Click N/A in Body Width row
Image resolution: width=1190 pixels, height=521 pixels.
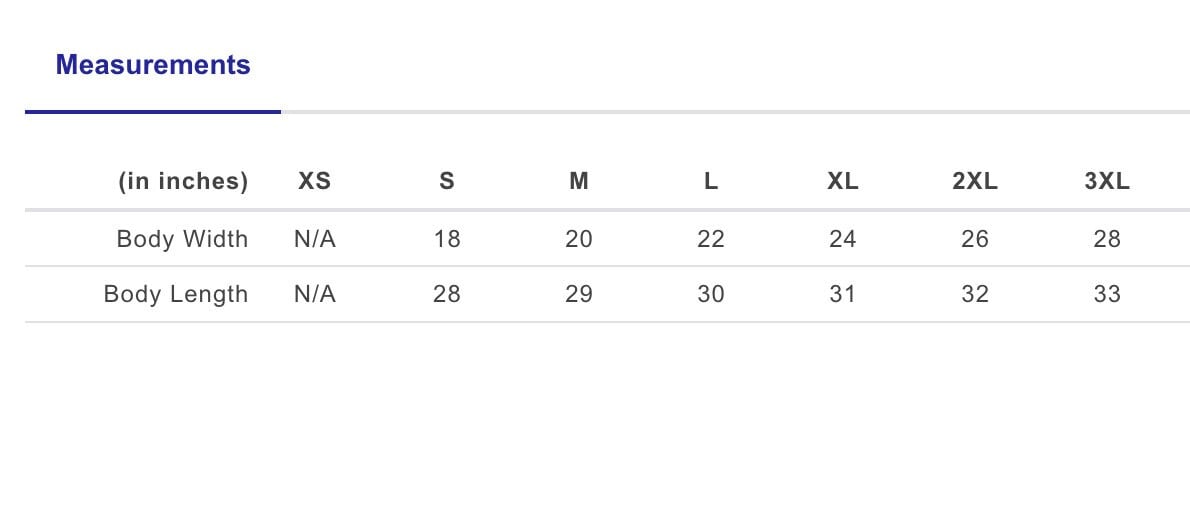coord(315,238)
